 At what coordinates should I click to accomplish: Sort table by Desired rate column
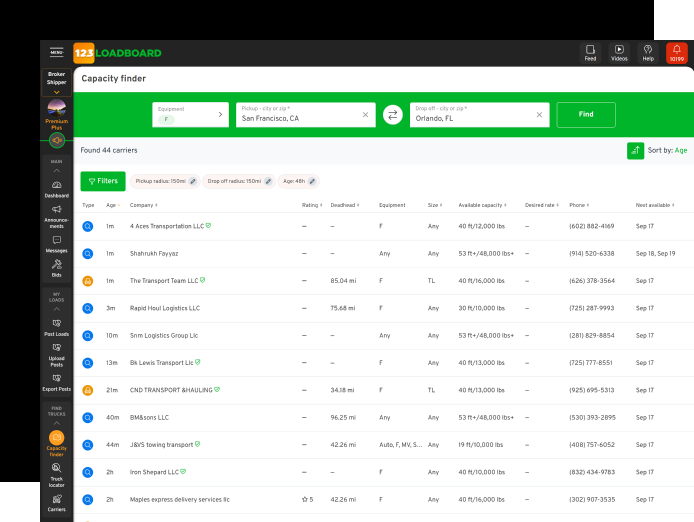coord(542,205)
